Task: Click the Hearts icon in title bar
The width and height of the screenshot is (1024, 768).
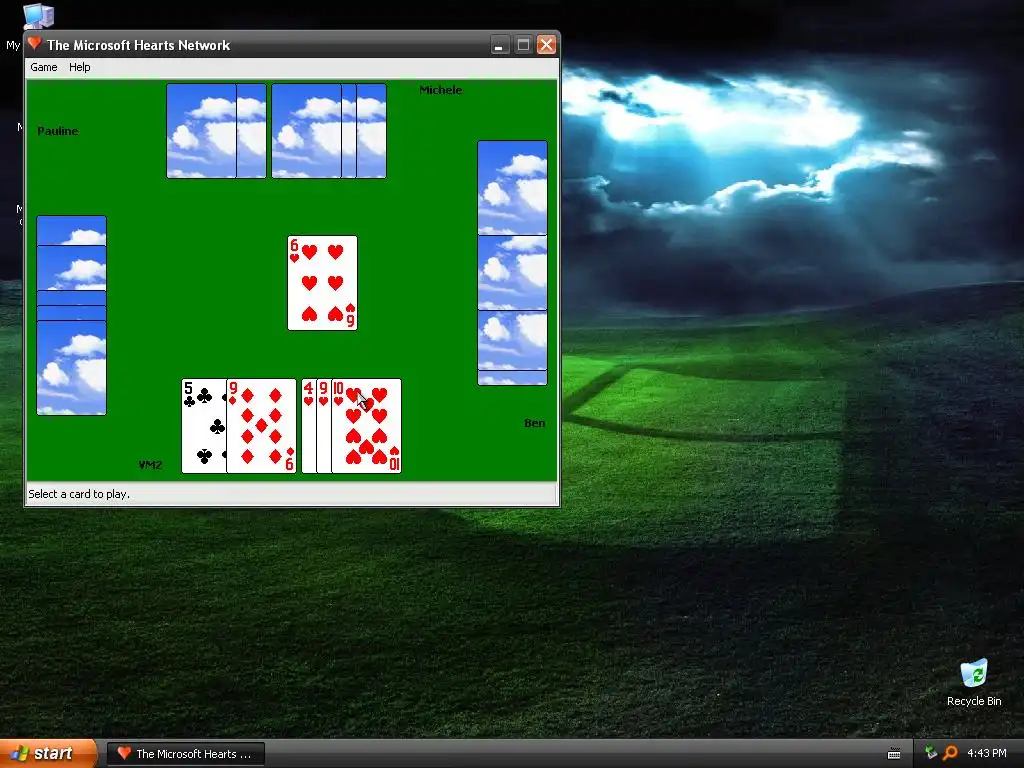Action: click(x=35, y=44)
